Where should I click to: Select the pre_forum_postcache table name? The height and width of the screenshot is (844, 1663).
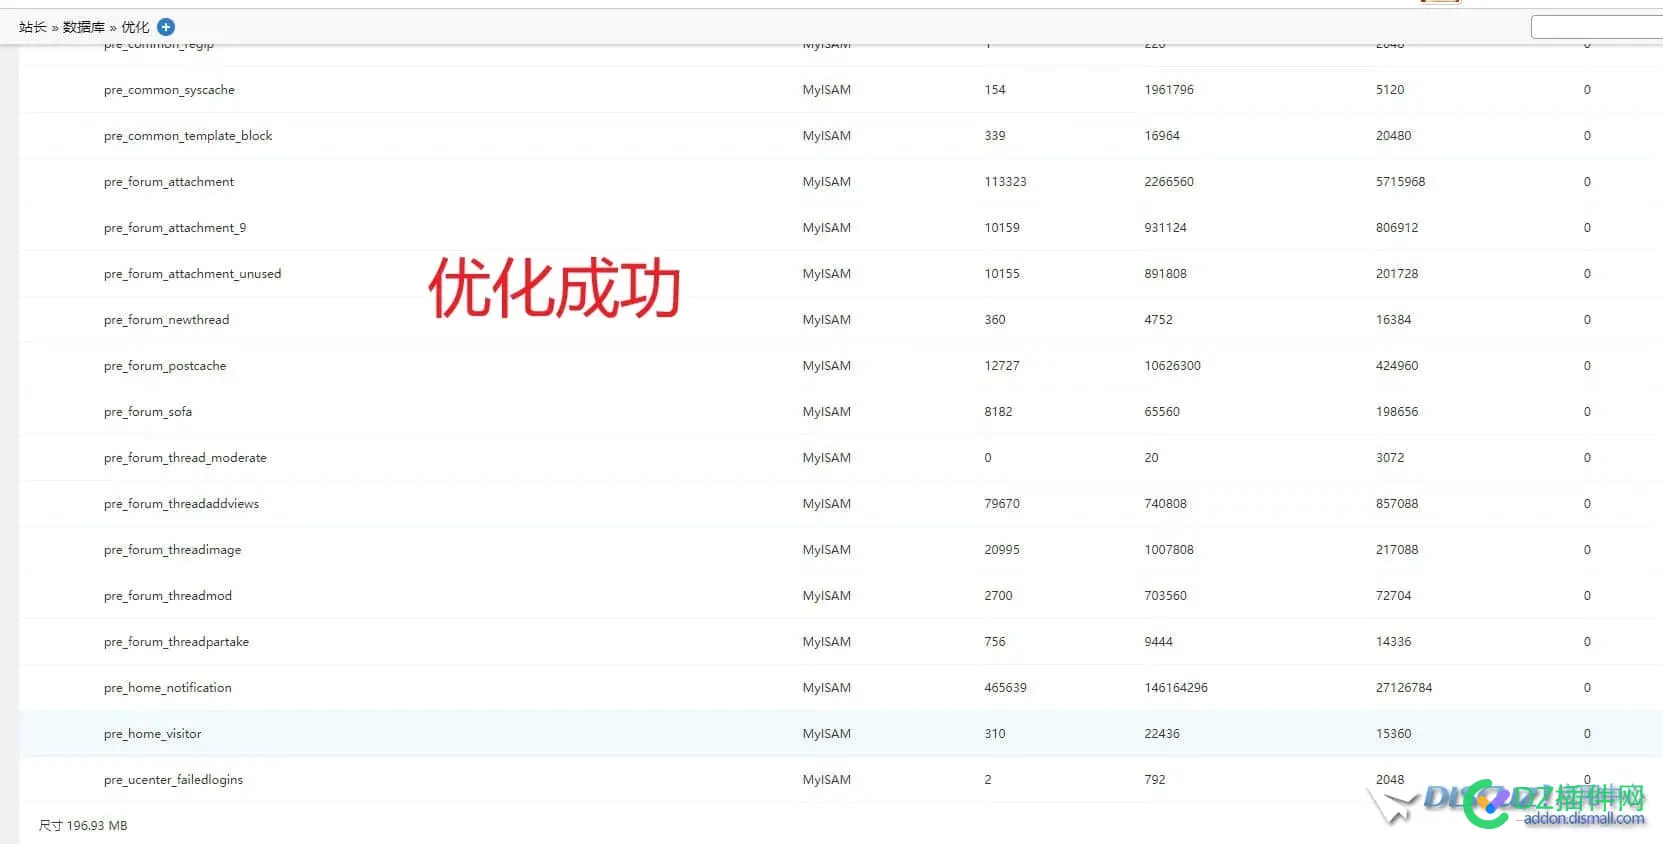coord(165,366)
